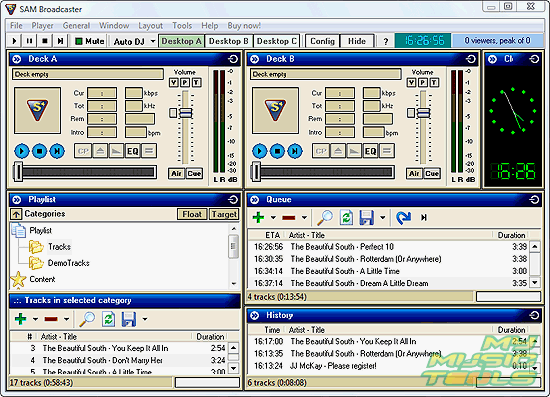
Task: Click the Deck A CP button
Action: point(83,151)
